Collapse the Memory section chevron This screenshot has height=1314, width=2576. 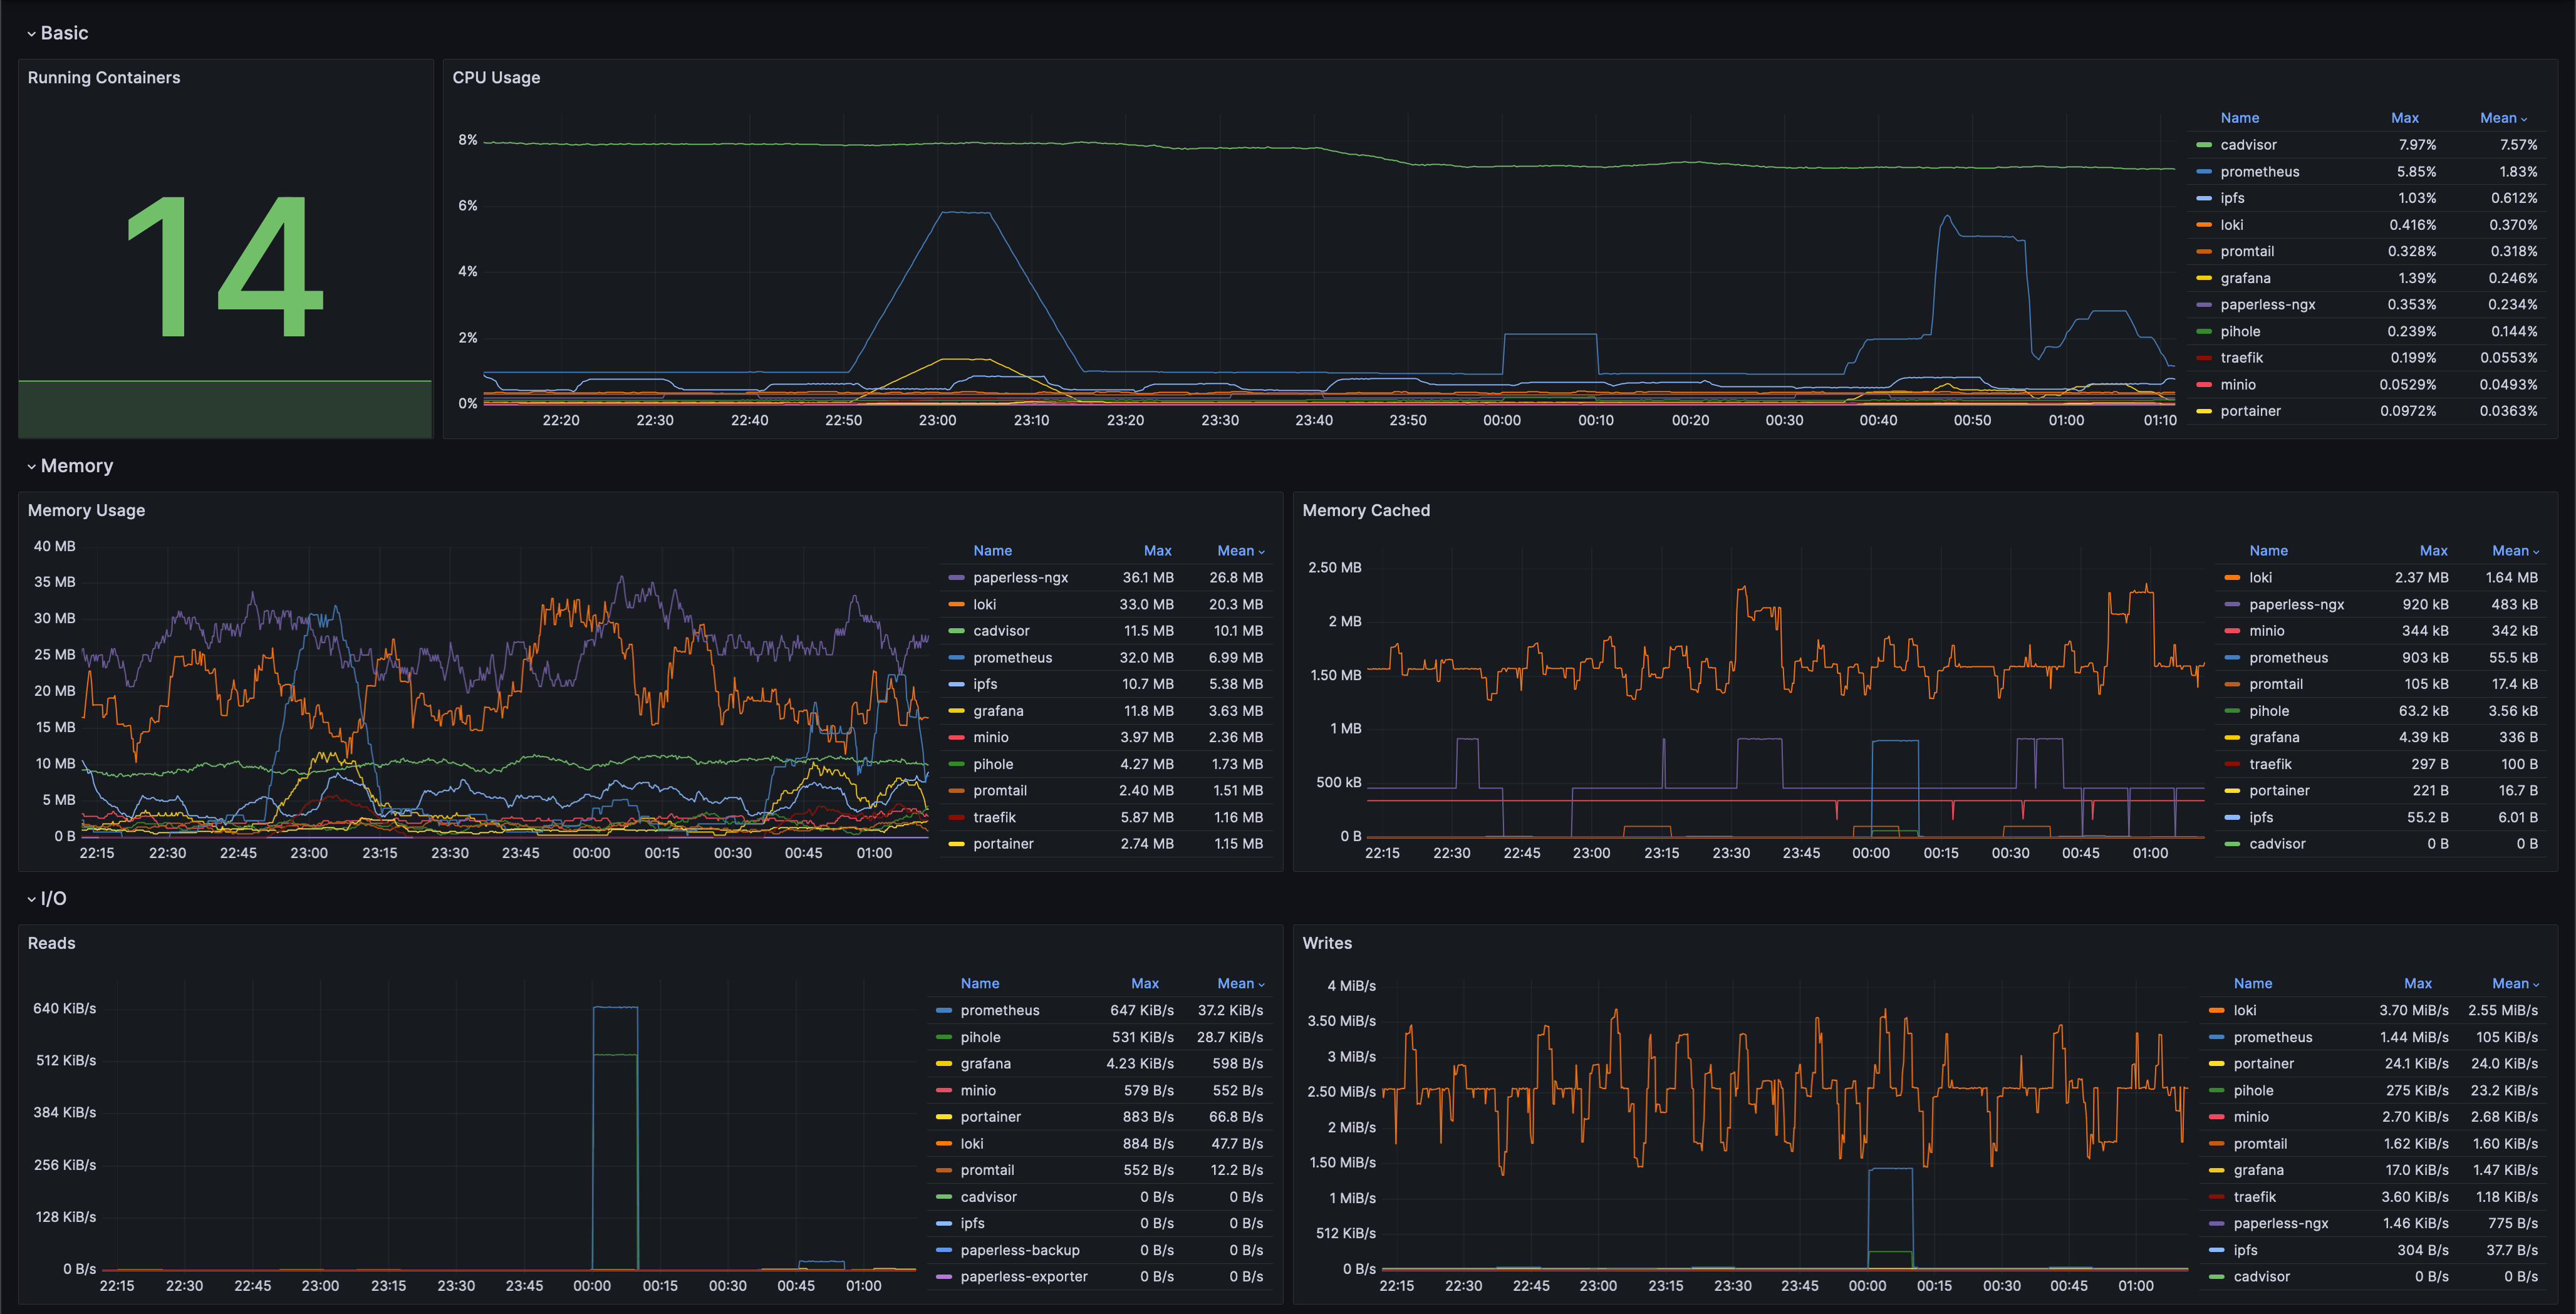pyautogui.click(x=31, y=467)
